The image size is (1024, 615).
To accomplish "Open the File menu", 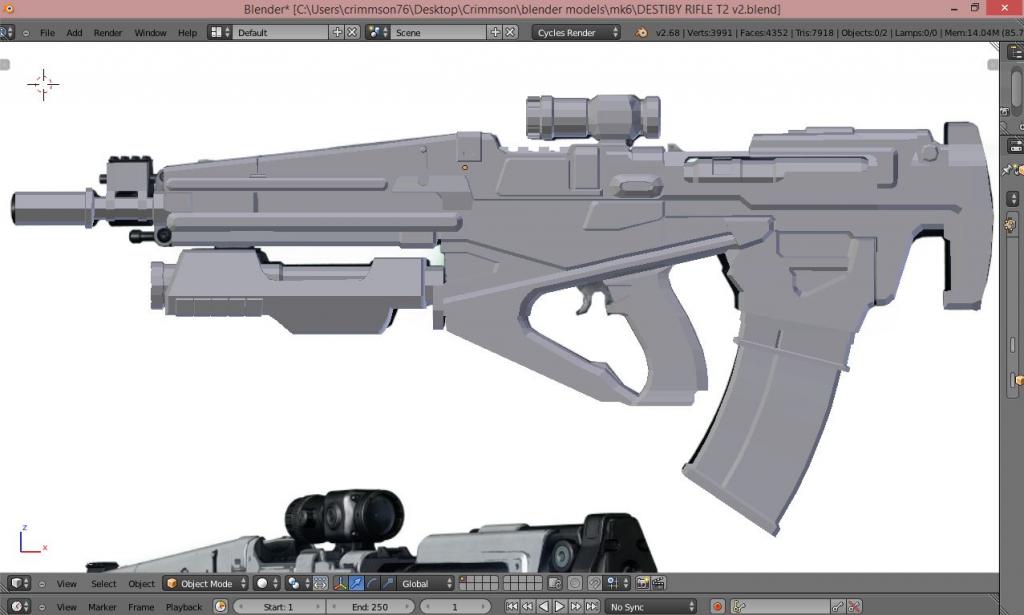I will [x=47, y=33].
